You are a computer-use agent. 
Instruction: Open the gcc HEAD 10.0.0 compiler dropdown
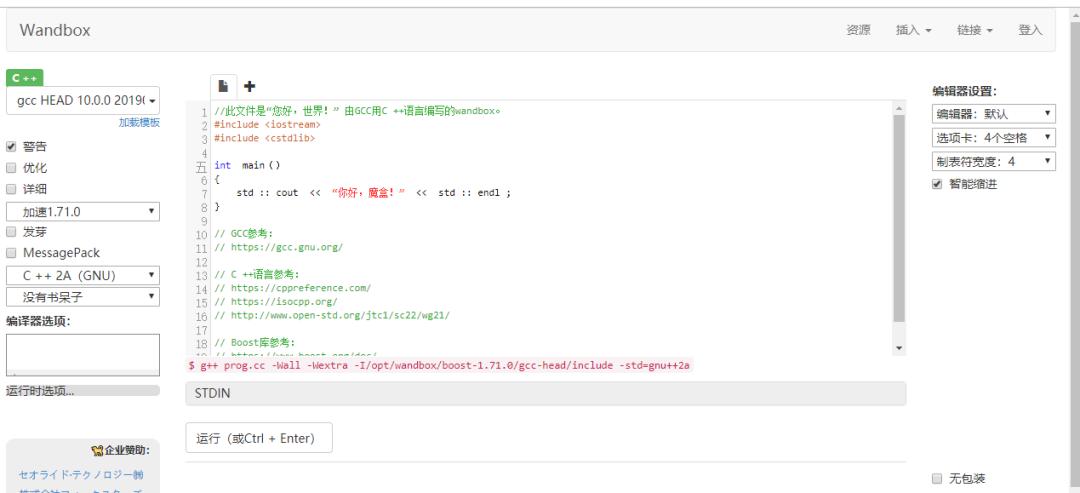[x=83, y=101]
